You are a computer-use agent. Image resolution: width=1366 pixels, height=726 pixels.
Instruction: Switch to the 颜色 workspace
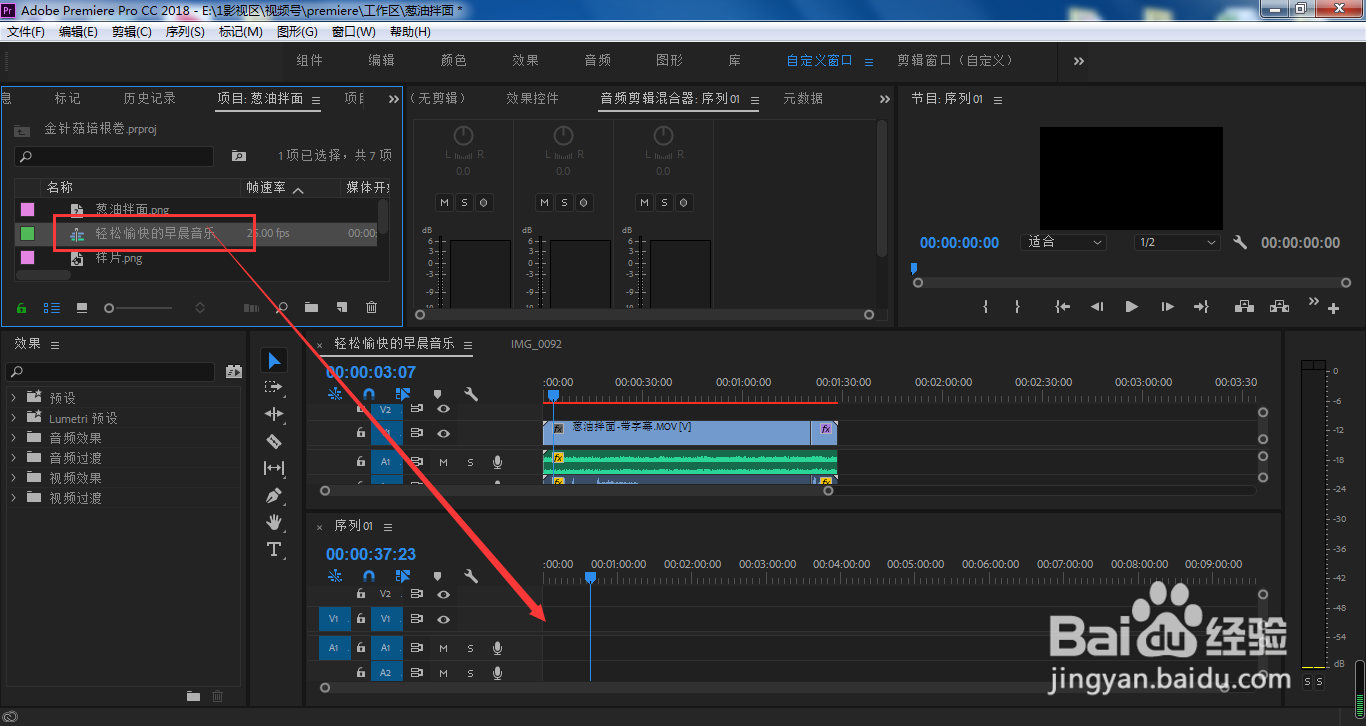tap(454, 60)
